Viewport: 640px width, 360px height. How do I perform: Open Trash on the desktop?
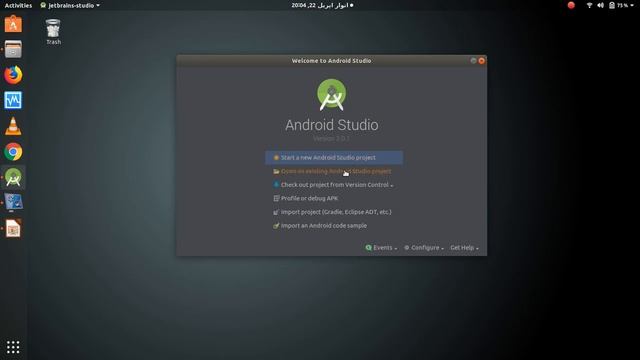pos(53,32)
